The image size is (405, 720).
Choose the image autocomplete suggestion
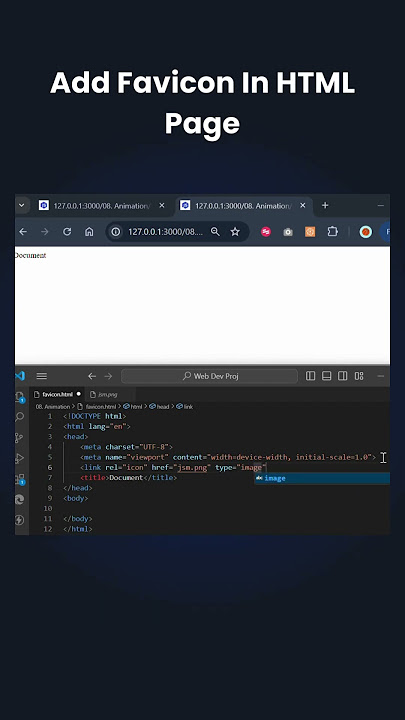tap(322, 478)
